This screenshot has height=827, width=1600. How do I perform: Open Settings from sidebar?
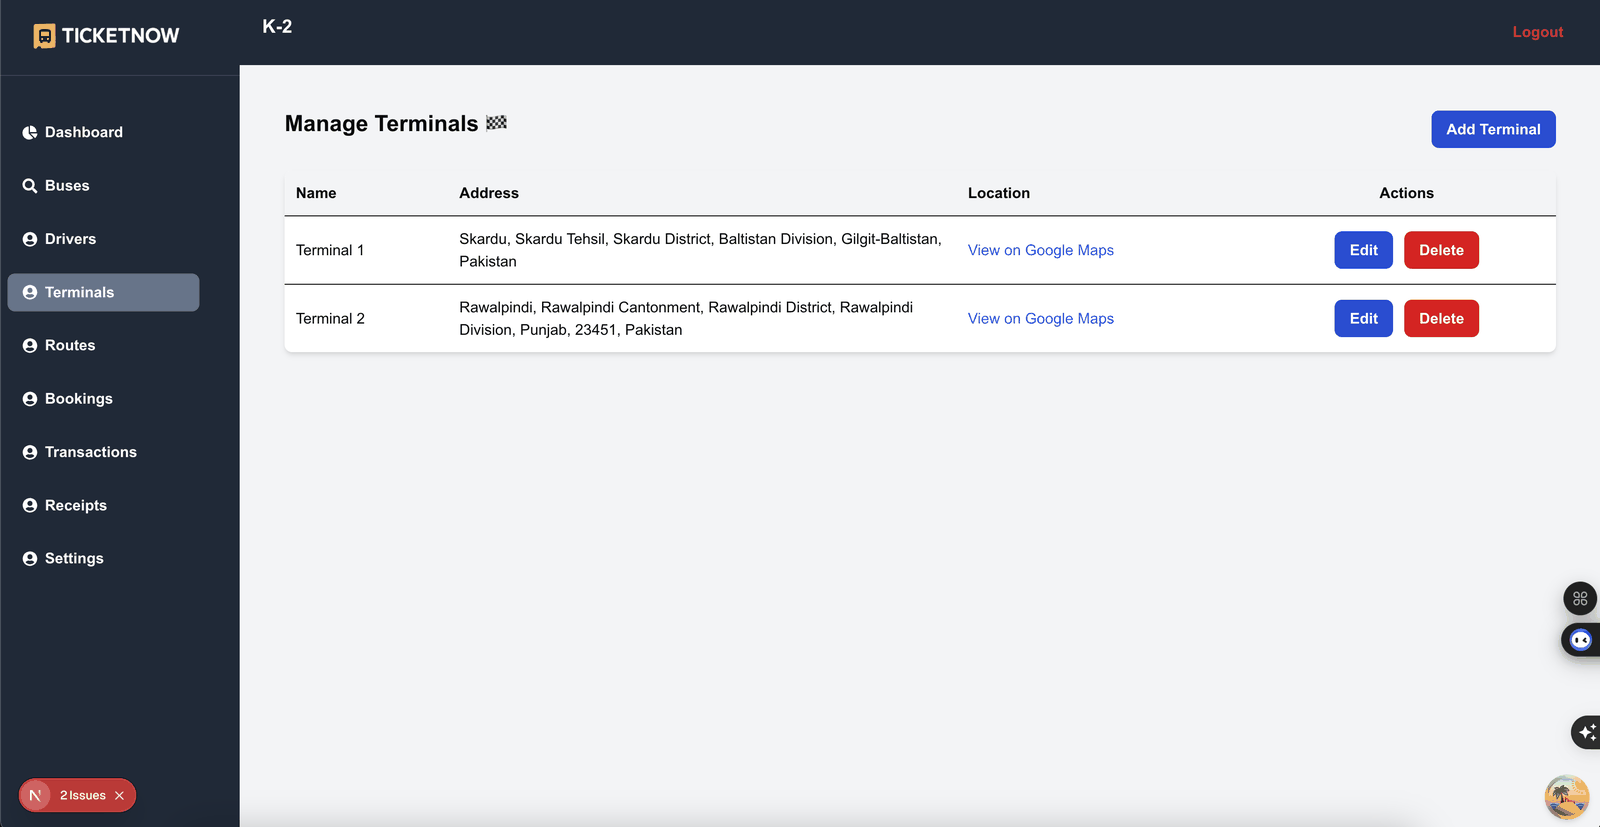click(103, 558)
